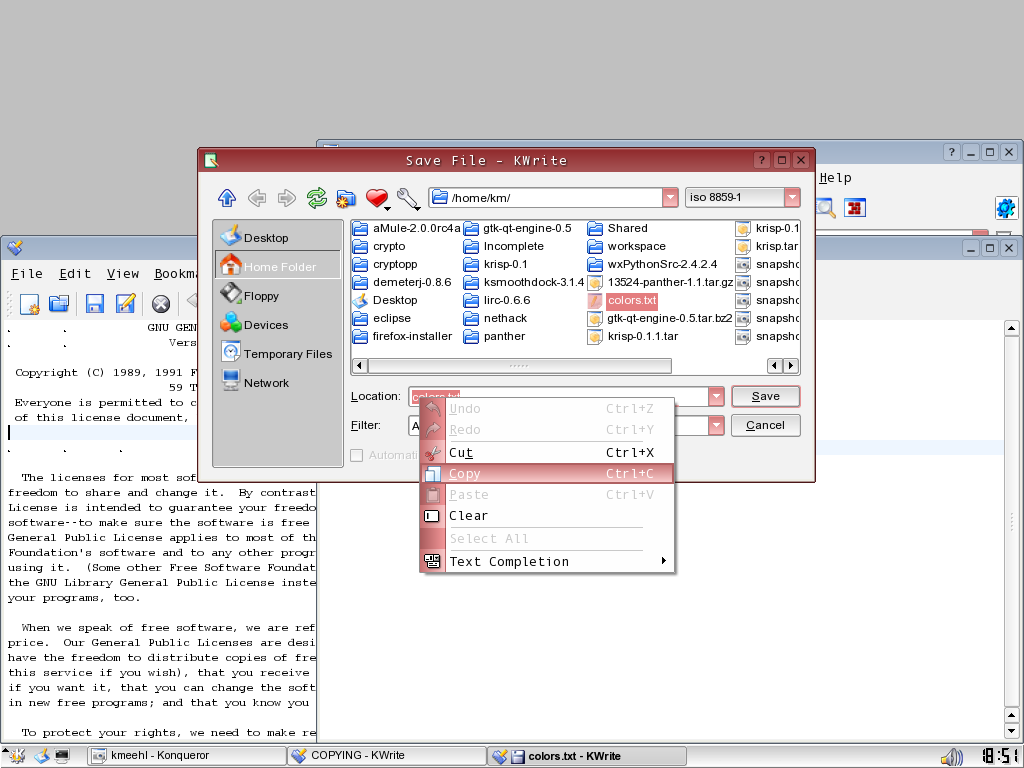1024x768 pixels.
Task: Click the Cancel button
Action: [765, 426]
